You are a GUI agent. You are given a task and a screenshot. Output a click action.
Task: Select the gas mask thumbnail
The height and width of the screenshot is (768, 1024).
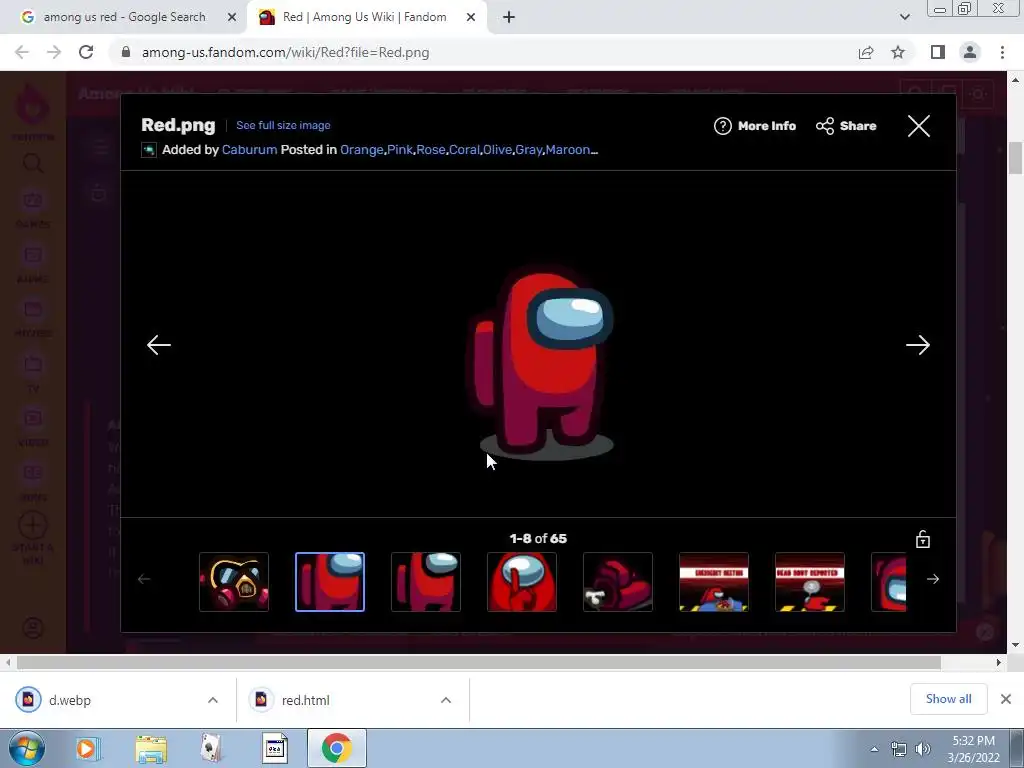[234, 582]
